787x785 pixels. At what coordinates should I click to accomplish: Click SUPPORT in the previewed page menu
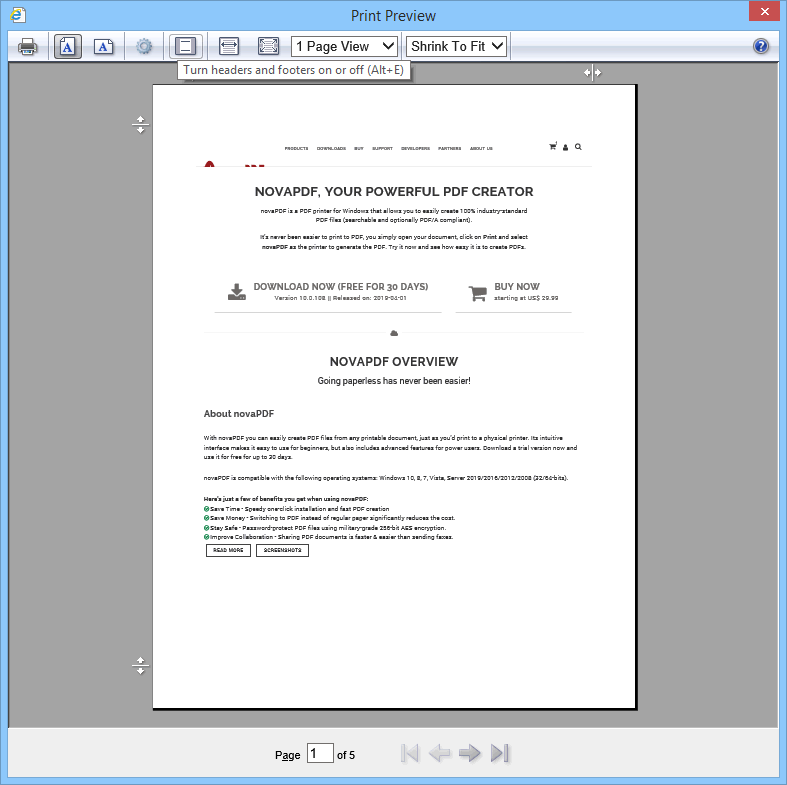click(382, 149)
